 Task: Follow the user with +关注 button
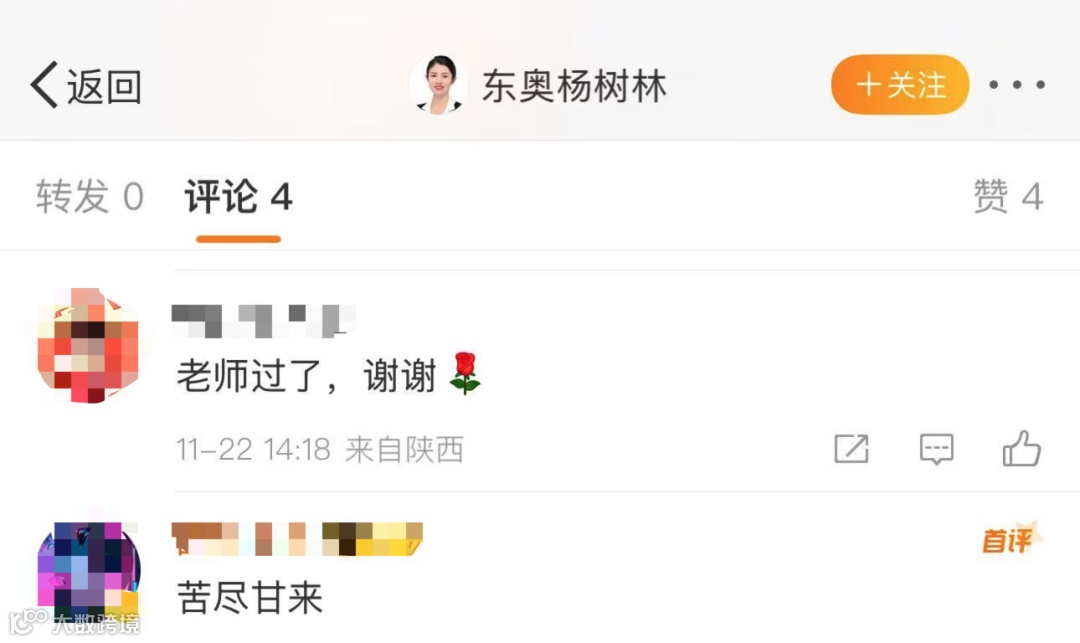900,85
